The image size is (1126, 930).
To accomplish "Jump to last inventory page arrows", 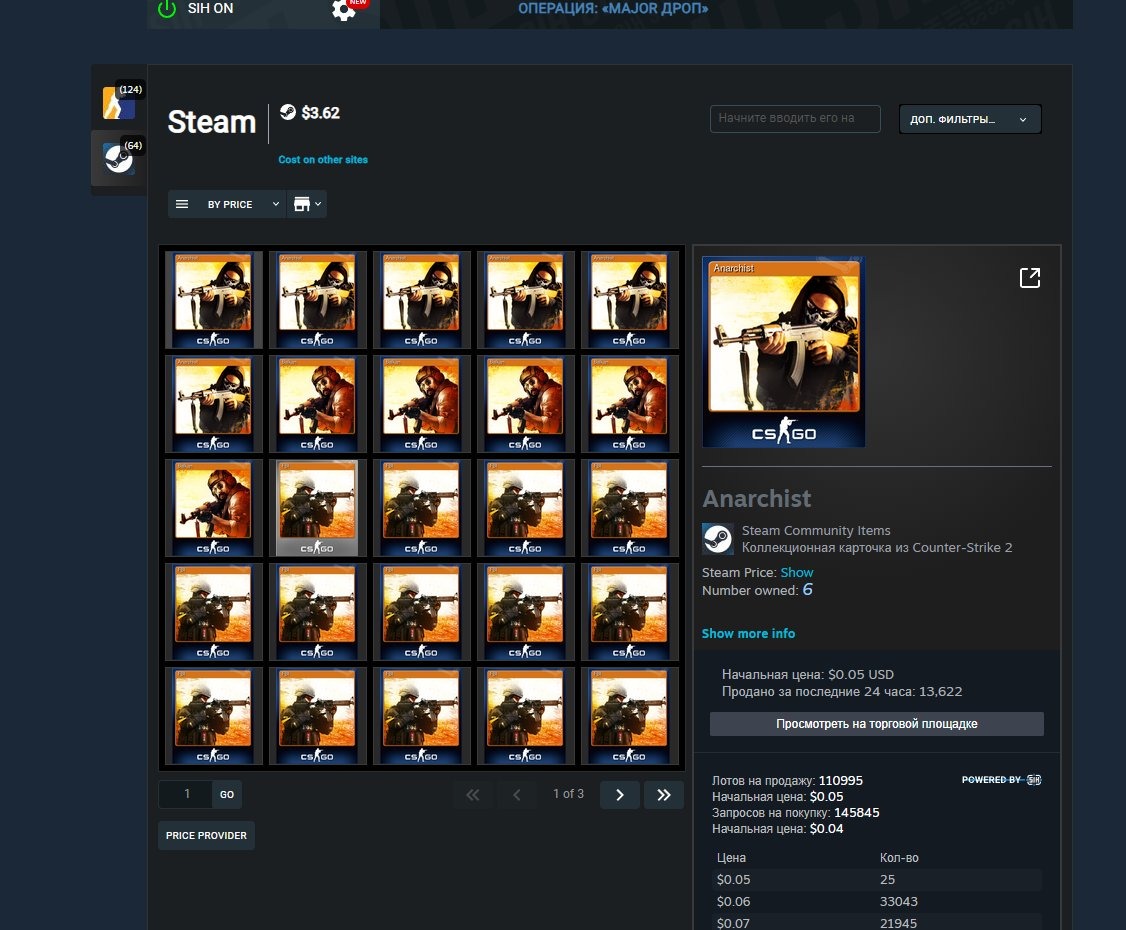I will (x=664, y=794).
